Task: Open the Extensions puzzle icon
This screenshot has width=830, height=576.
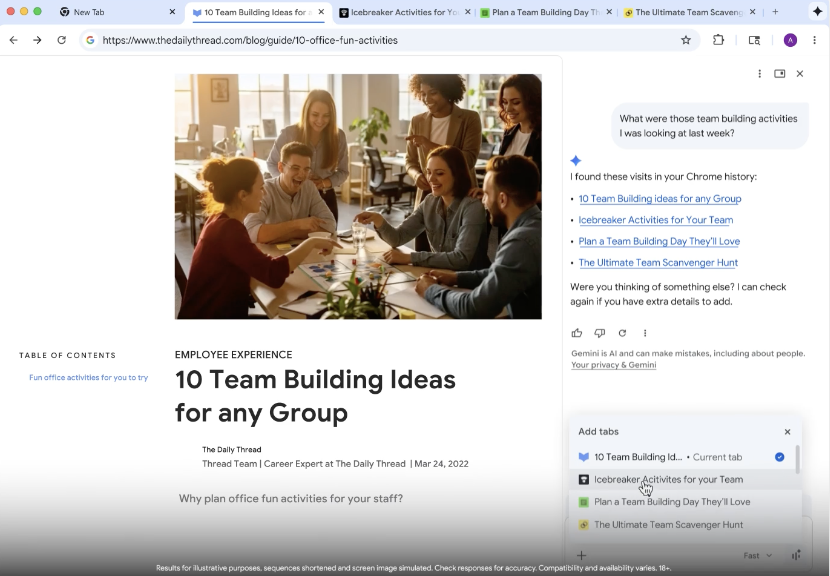Action: click(x=718, y=40)
